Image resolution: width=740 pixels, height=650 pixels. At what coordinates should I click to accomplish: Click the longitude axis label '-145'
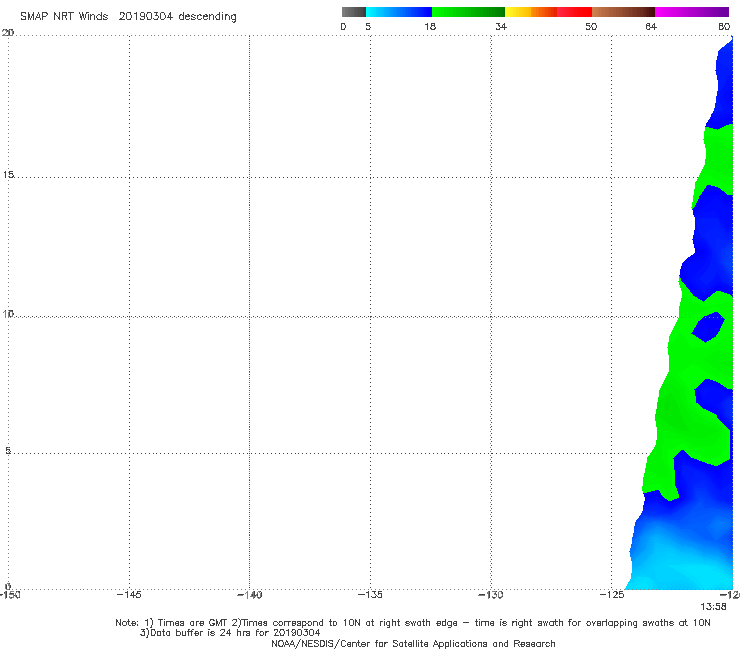point(129,595)
